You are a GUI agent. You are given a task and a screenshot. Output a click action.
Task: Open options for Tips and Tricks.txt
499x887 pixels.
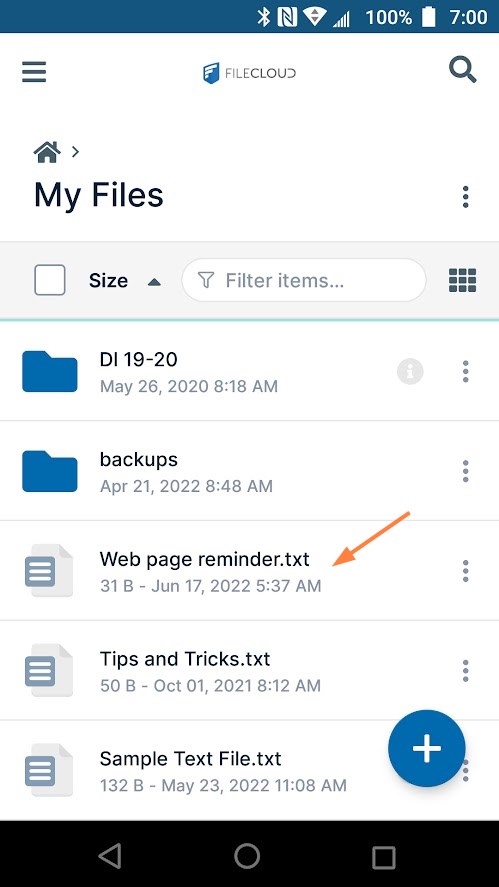465,670
